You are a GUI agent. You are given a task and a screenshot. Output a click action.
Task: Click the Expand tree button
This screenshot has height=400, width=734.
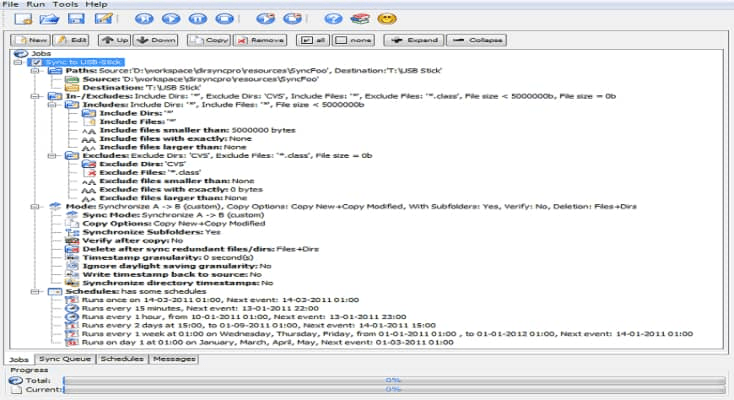[414, 40]
